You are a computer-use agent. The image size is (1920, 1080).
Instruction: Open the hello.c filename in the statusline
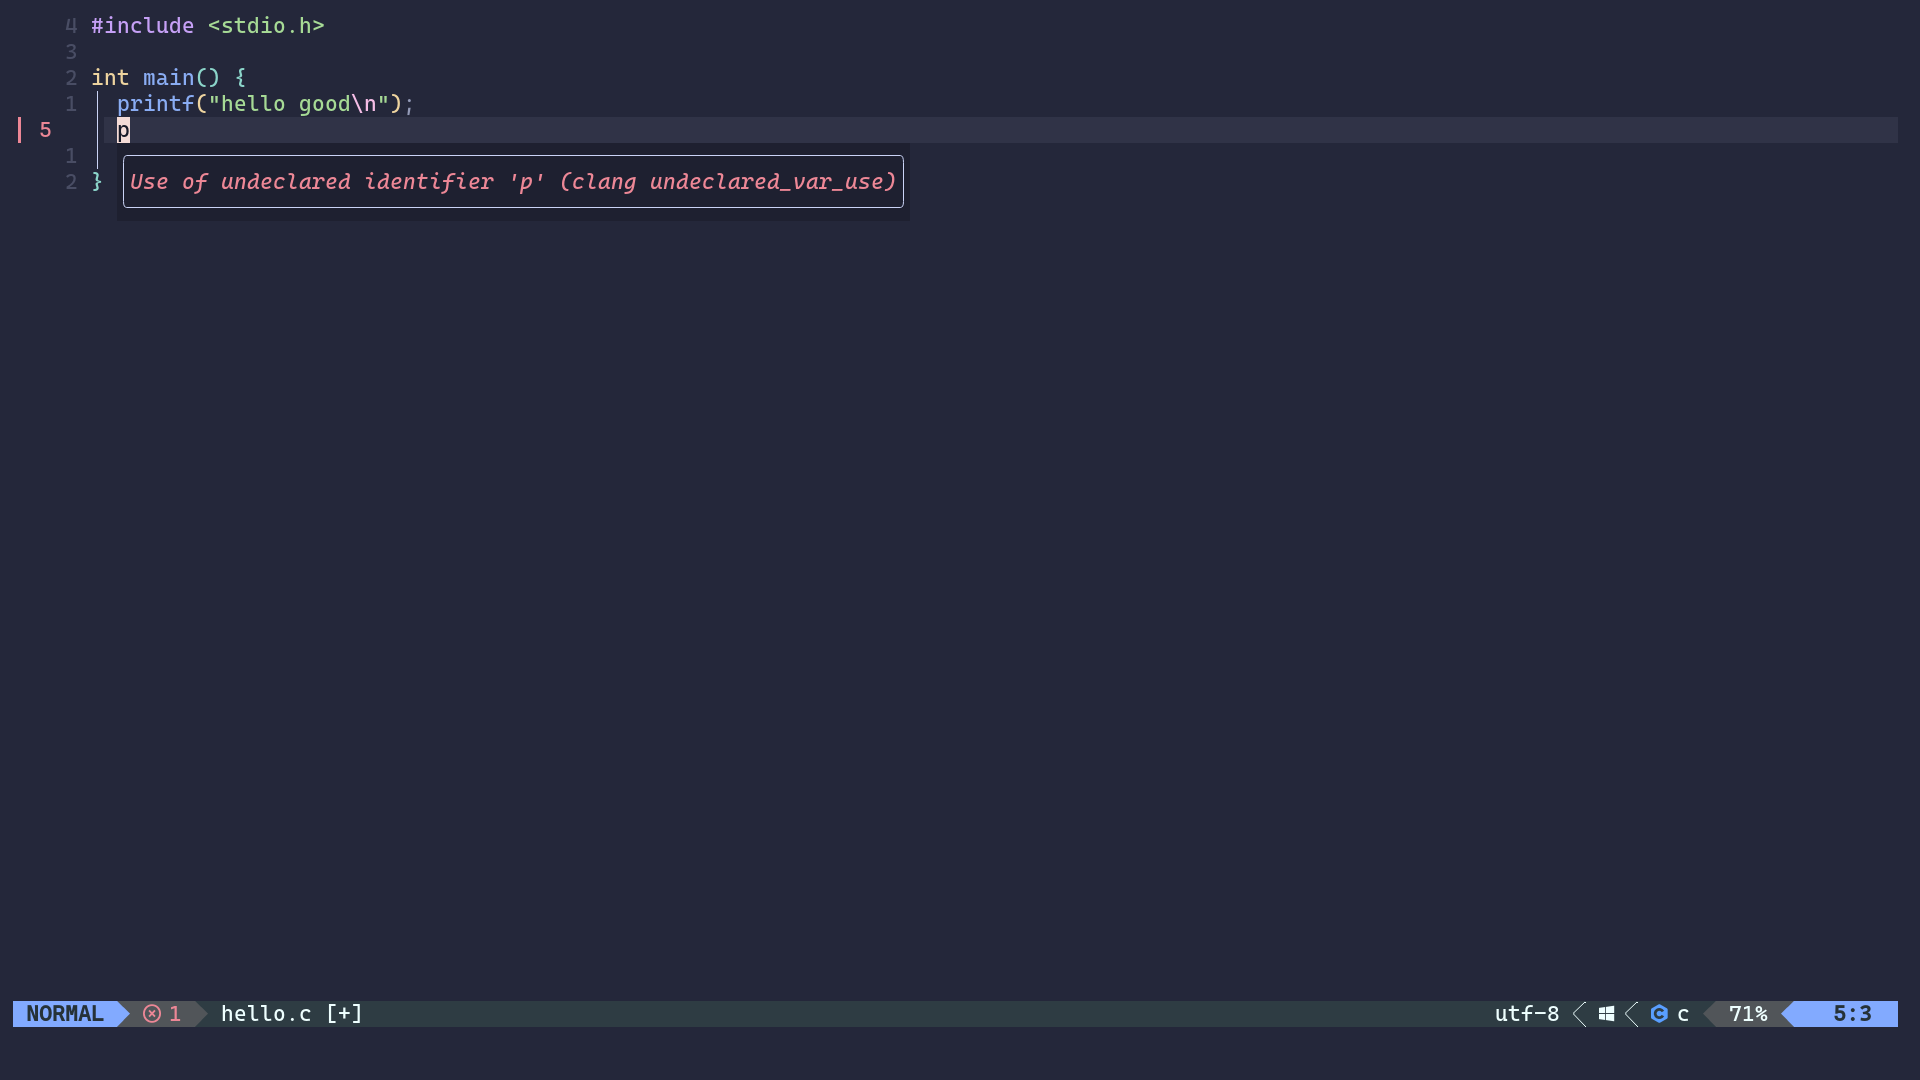click(x=265, y=1014)
